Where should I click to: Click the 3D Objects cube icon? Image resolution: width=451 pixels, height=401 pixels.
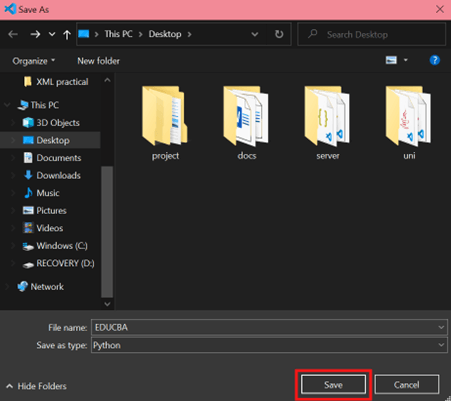click(x=28, y=123)
